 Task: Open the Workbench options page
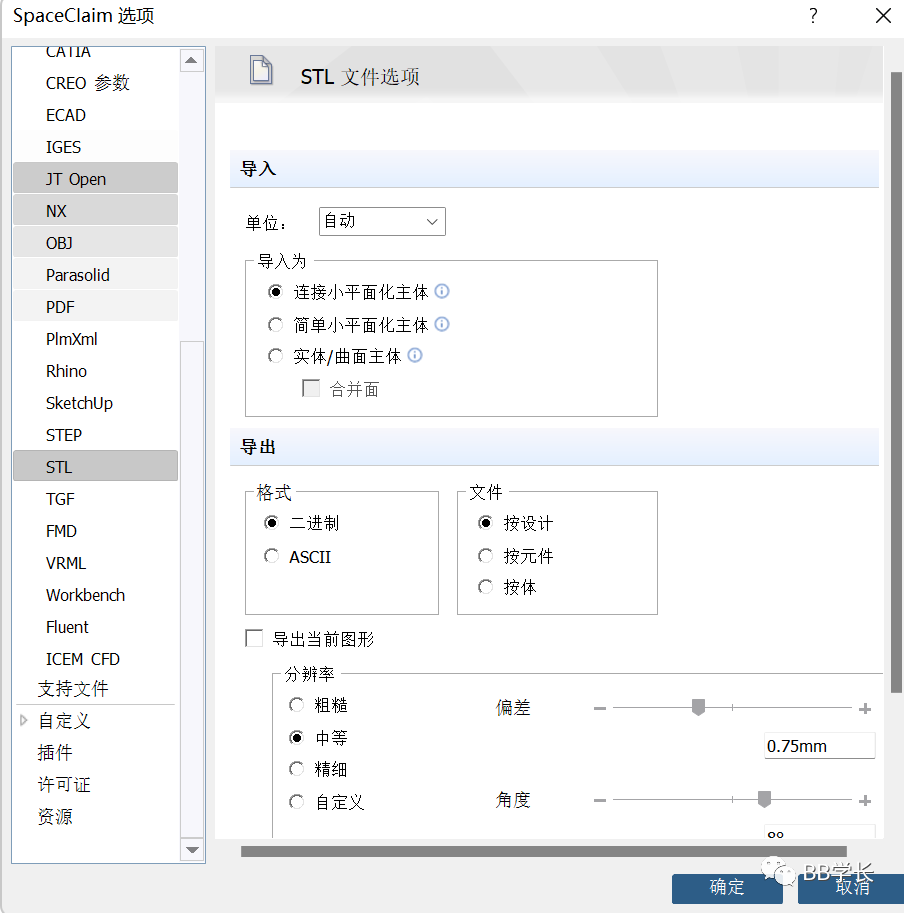pyautogui.click(x=85, y=595)
